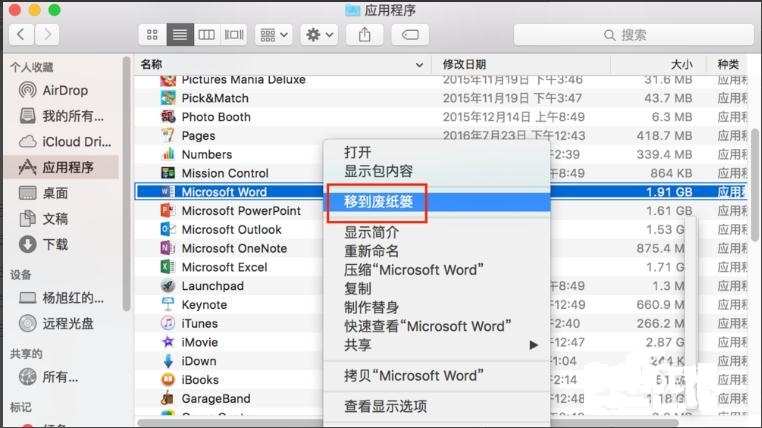Image resolution: width=762 pixels, height=428 pixels.
Task: Select the Microsoft Outlook app row
Action: [228, 230]
